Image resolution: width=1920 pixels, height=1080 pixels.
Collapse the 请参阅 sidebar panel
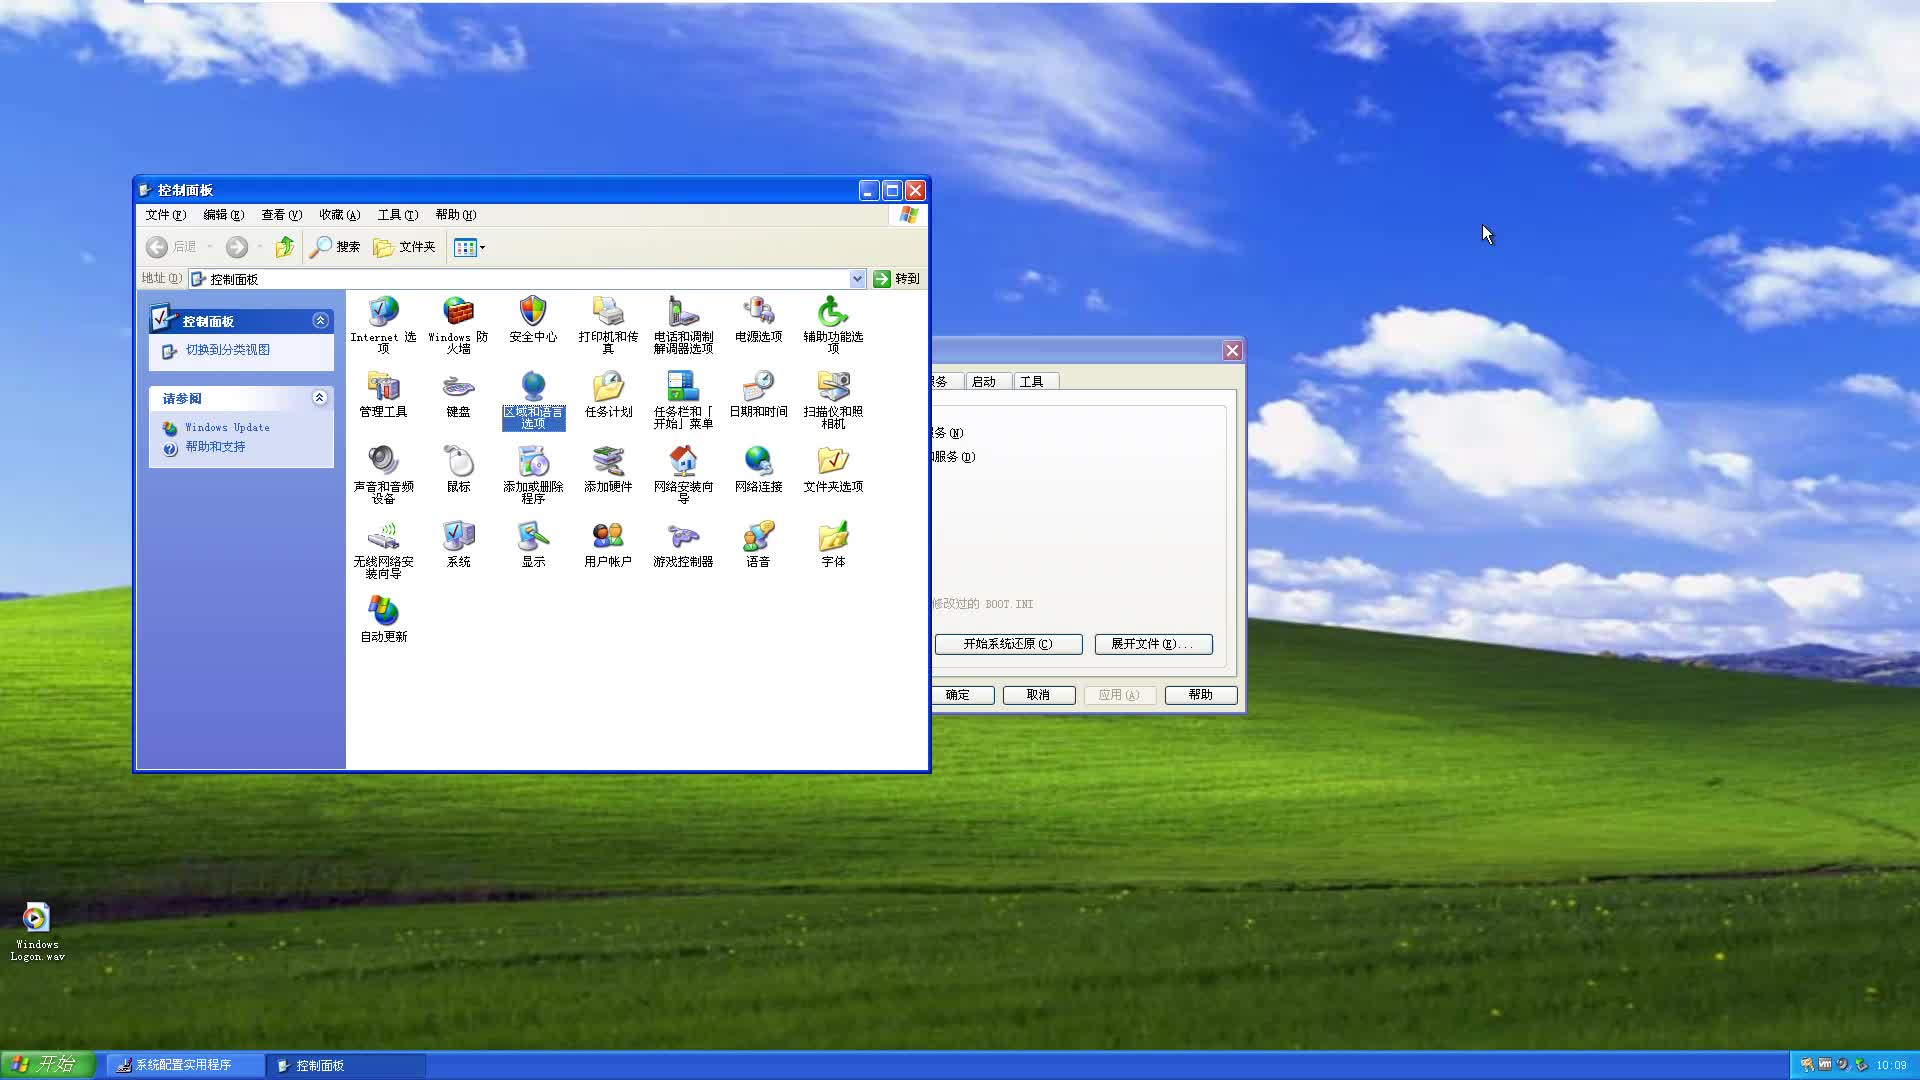click(320, 398)
